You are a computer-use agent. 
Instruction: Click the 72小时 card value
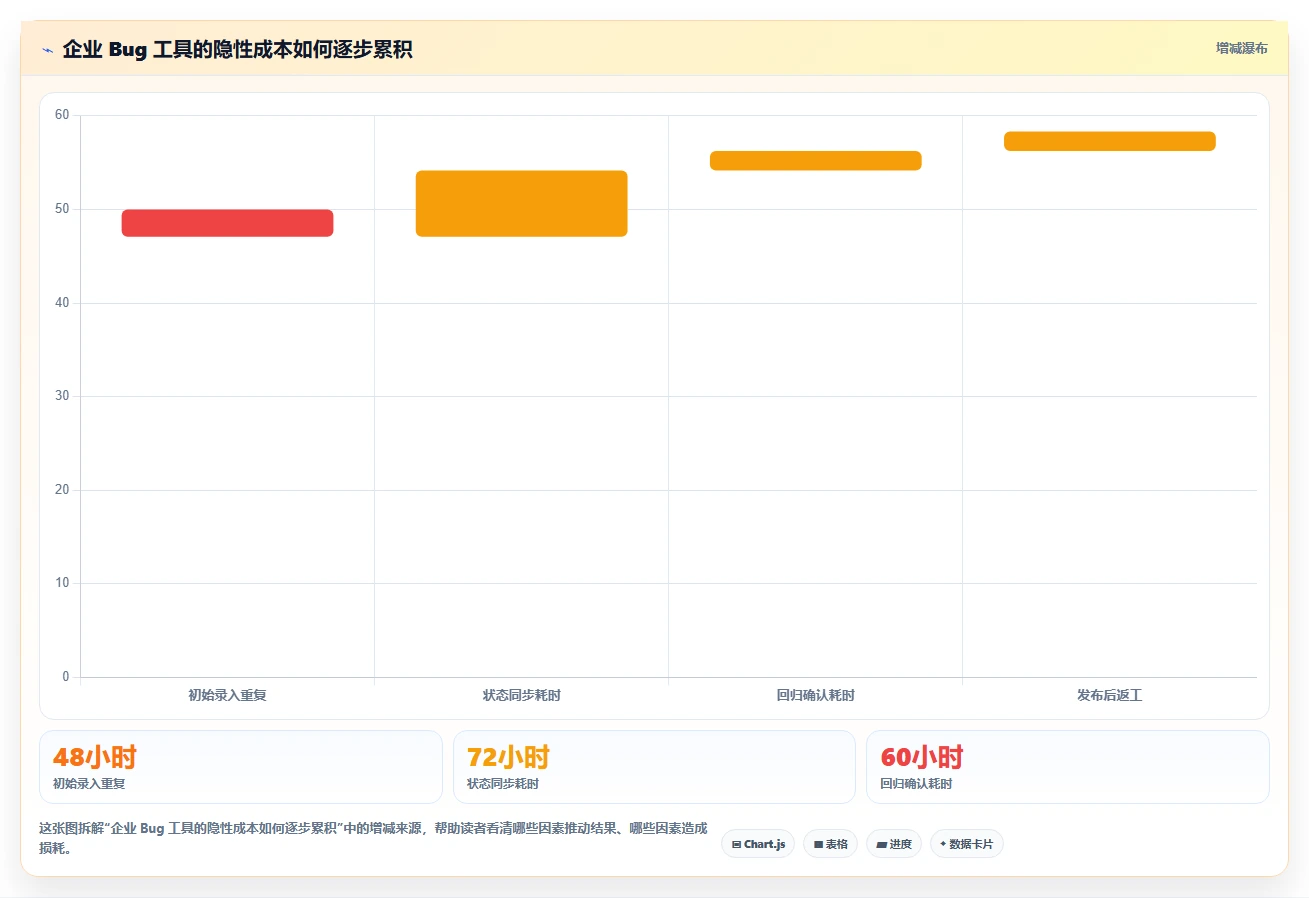click(x=508, y=757)
